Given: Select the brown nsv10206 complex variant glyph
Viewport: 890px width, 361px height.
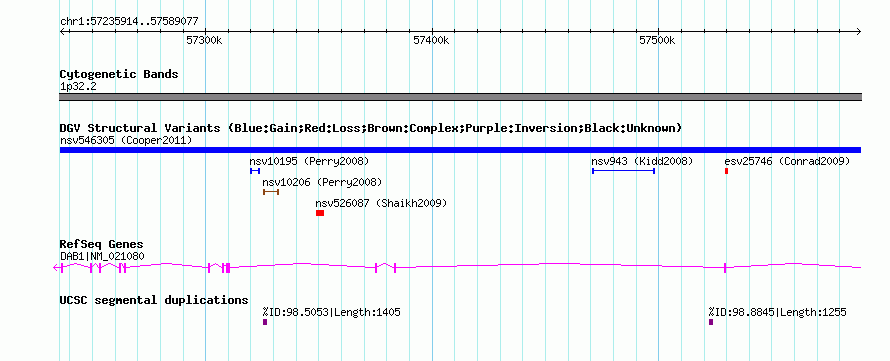Looking at the screenshot, I should point(271,192).
